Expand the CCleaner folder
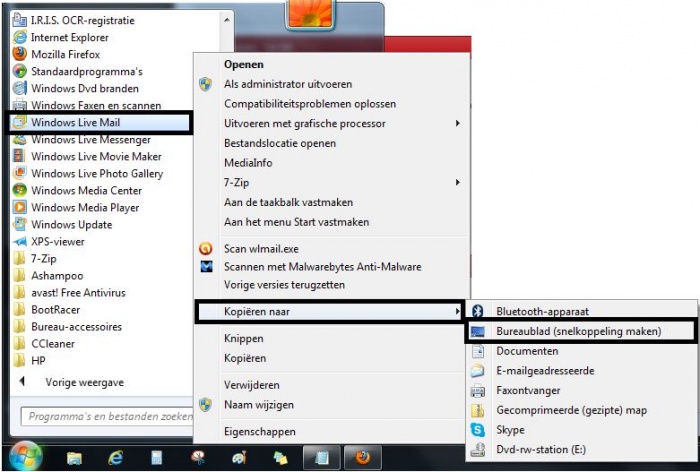 click(x=44, y=343)
